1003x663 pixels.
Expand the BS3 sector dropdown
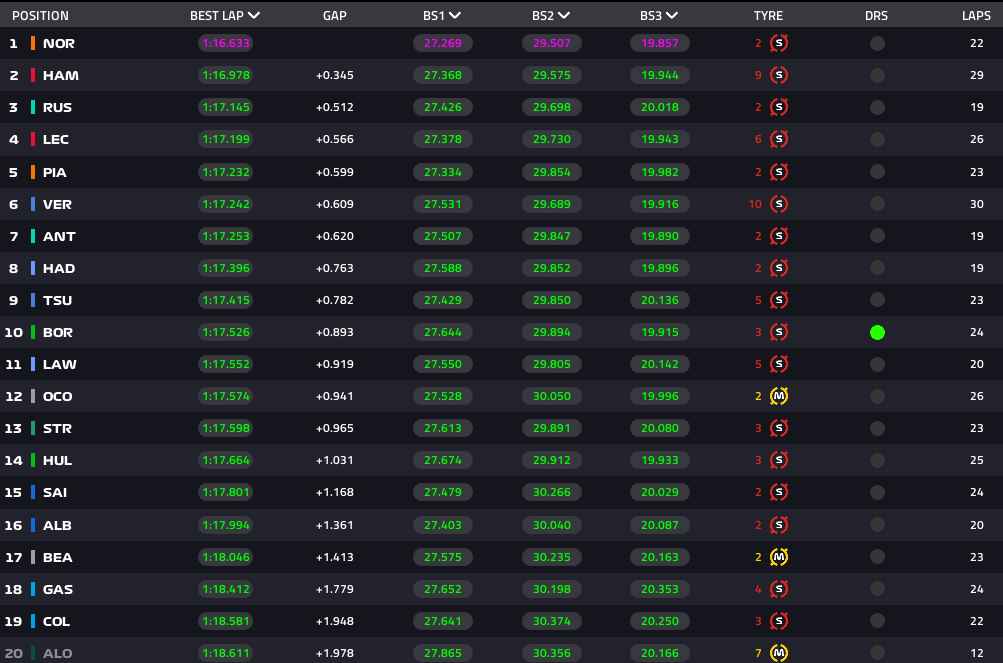click(x=671, y=16)
